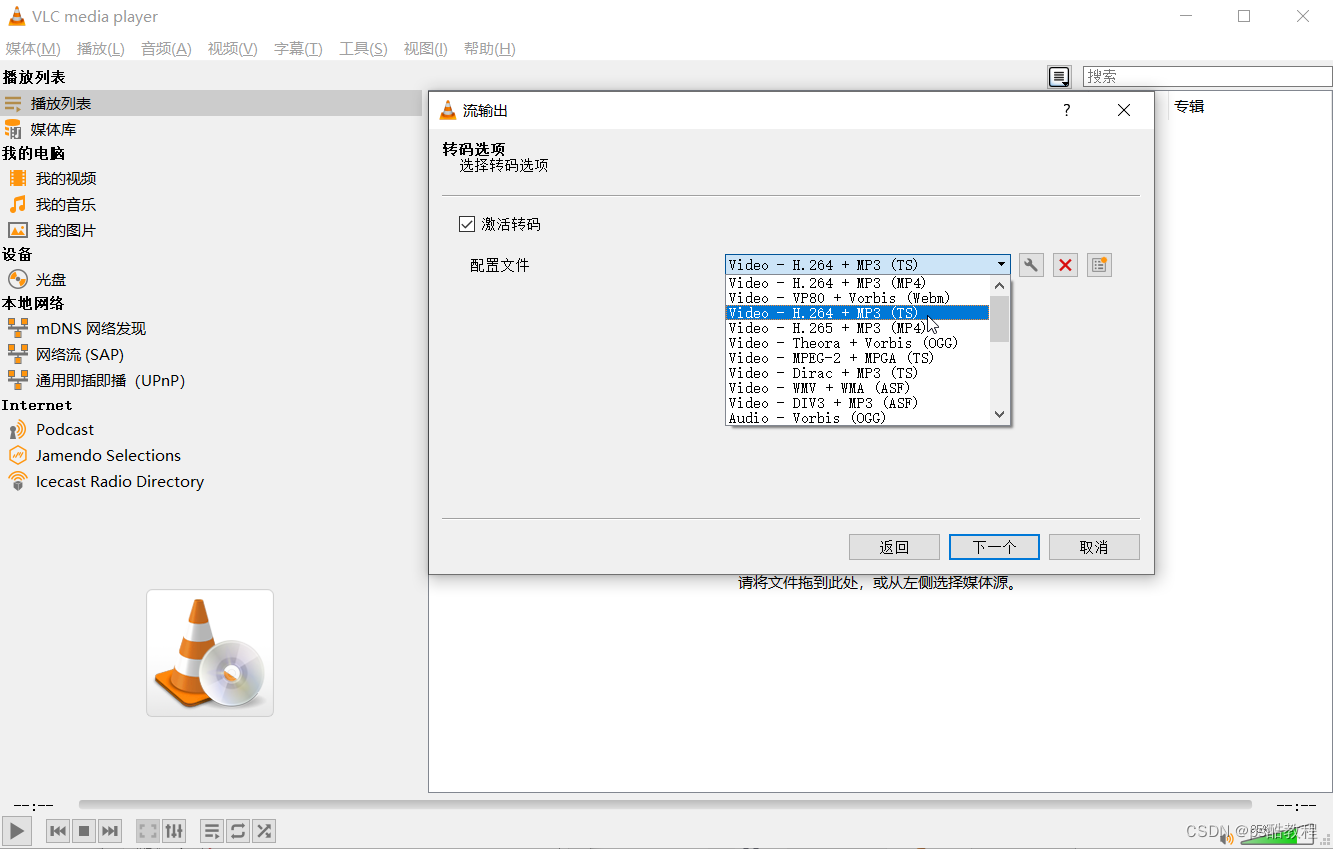The height and width of the screenshot is (849, 1333).
Task: Click VLC cone album art thumbnail
Action: coord(210,653)
